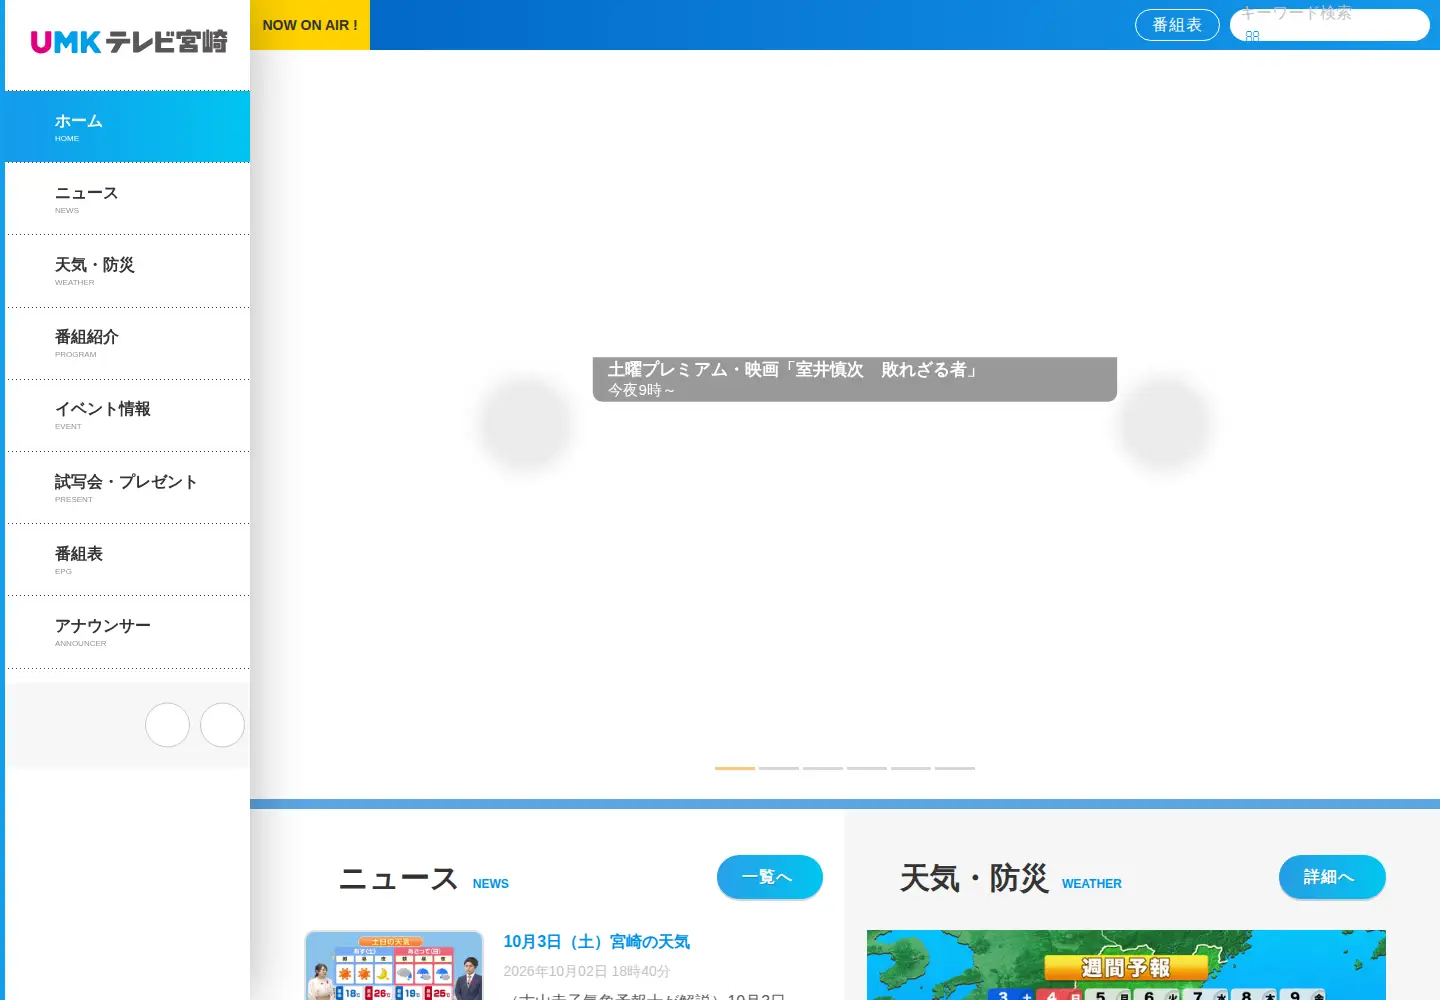Open アナウンサー in the sidebar
The width and height of the screenshot is (1440, 1000).
coord(128,632)
